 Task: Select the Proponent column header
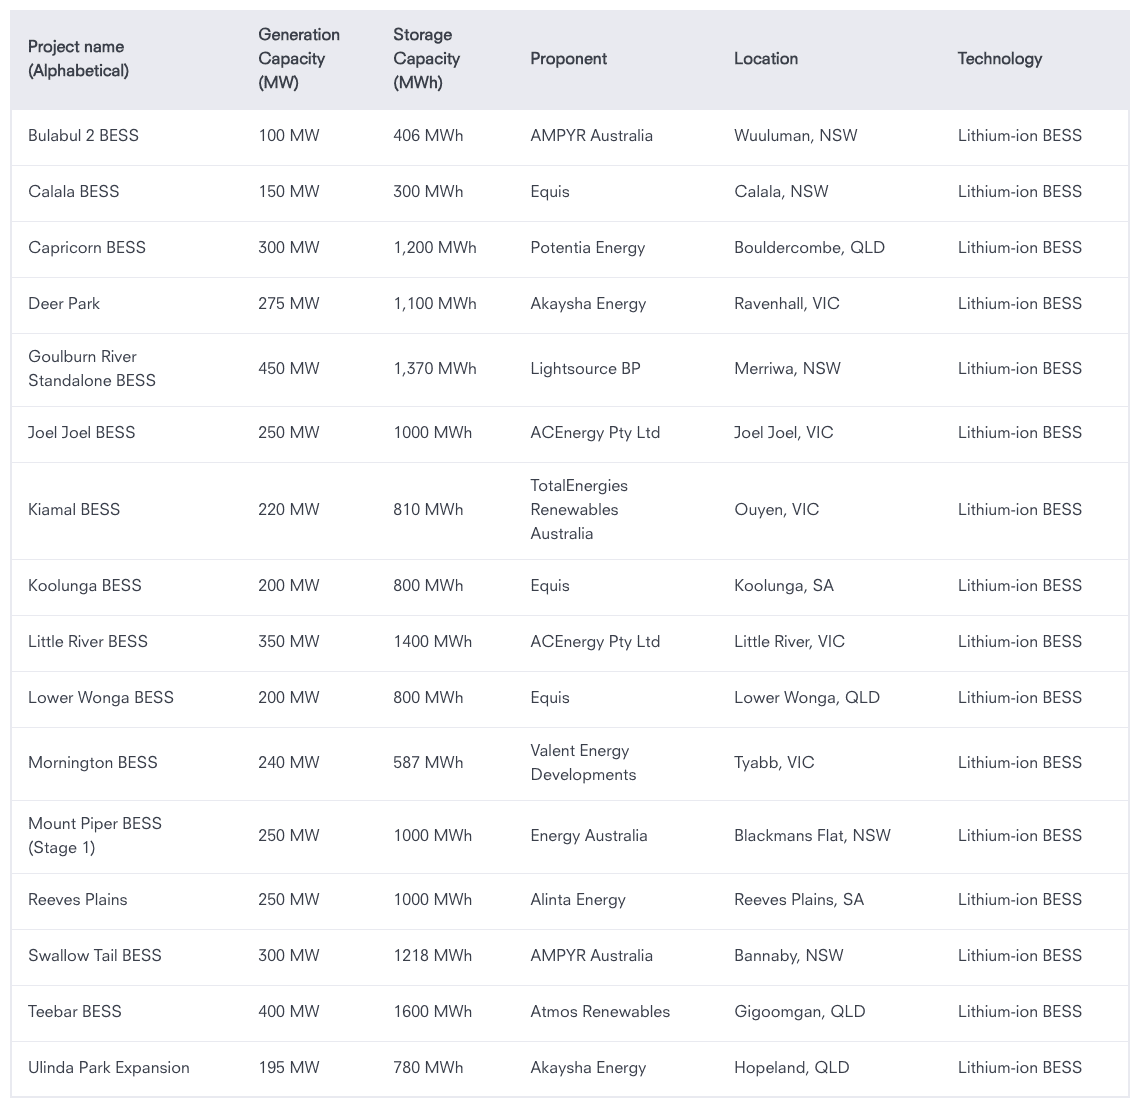point(568,59)
